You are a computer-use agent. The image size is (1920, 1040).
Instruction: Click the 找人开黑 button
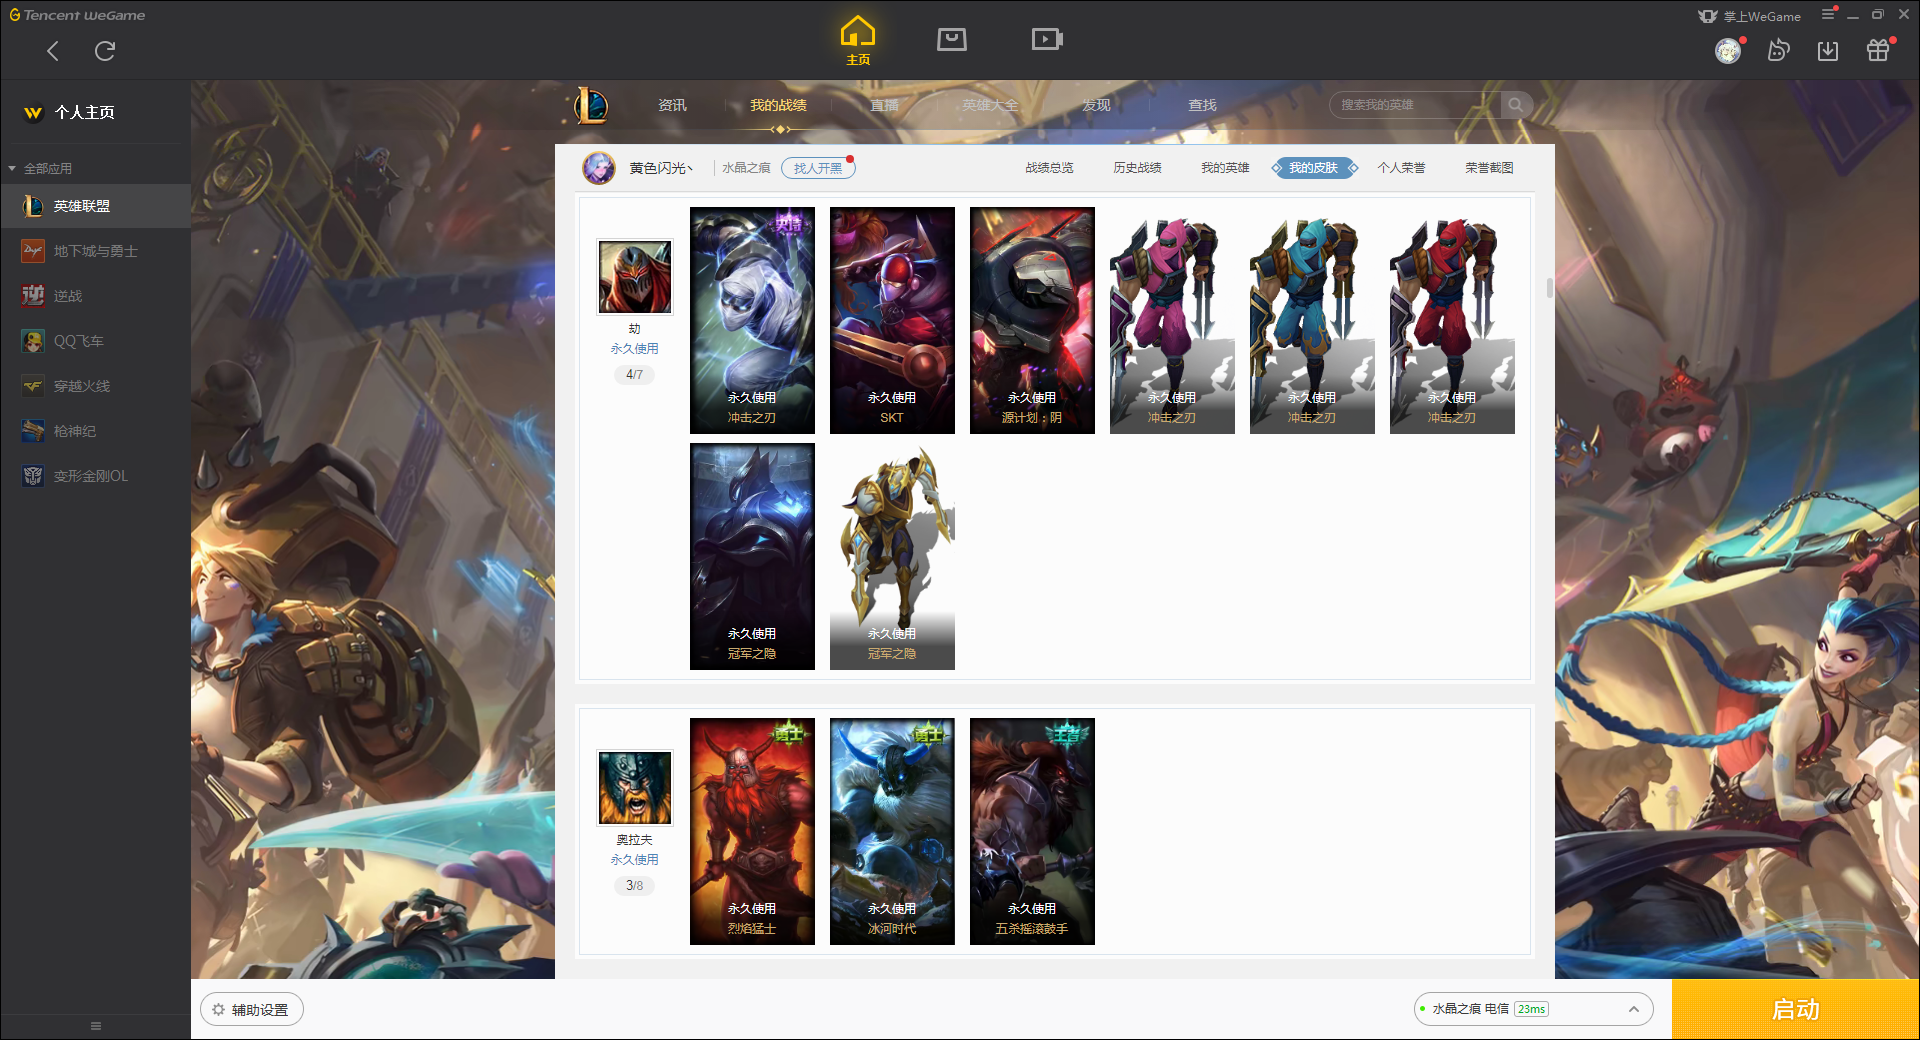coord(818,168)
